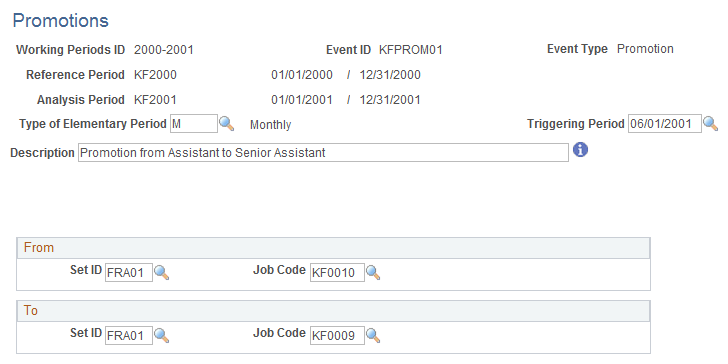This screenshot has width=728, height=364.
Task: Click the Monthly description text
Action: click(x=271, y=124)
